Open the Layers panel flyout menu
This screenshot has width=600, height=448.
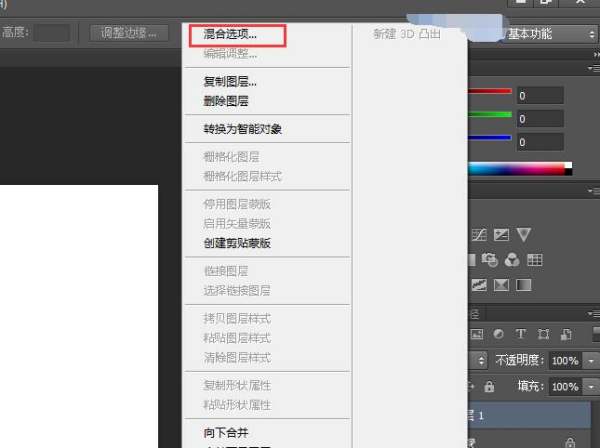coord(594,314)
